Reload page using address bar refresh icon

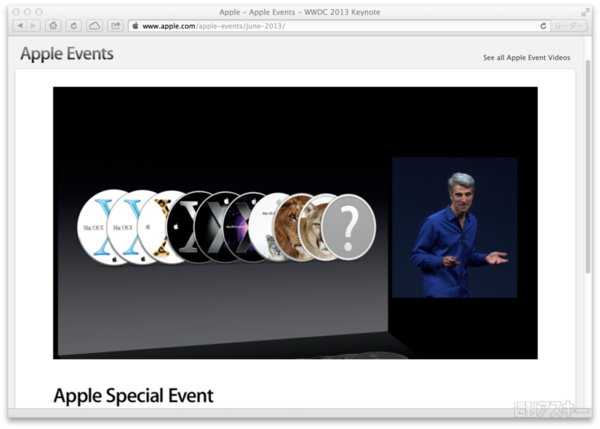click(x=543, y=26)
